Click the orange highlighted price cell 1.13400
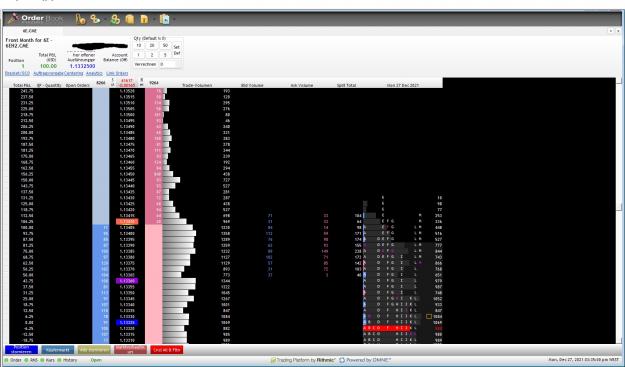The image size is (625, 367). (127, 222)
